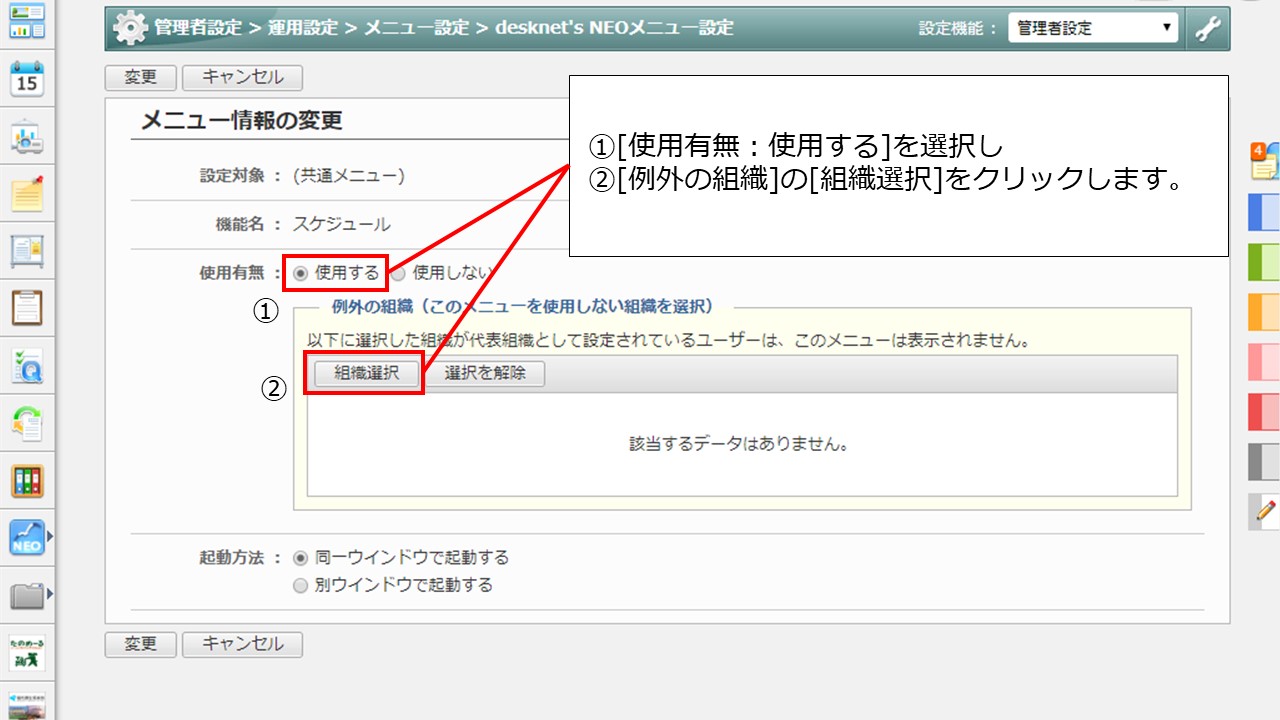Select the 使用する radio button
The height and width of the screenshot is (720, 1280).
point(301,273)
